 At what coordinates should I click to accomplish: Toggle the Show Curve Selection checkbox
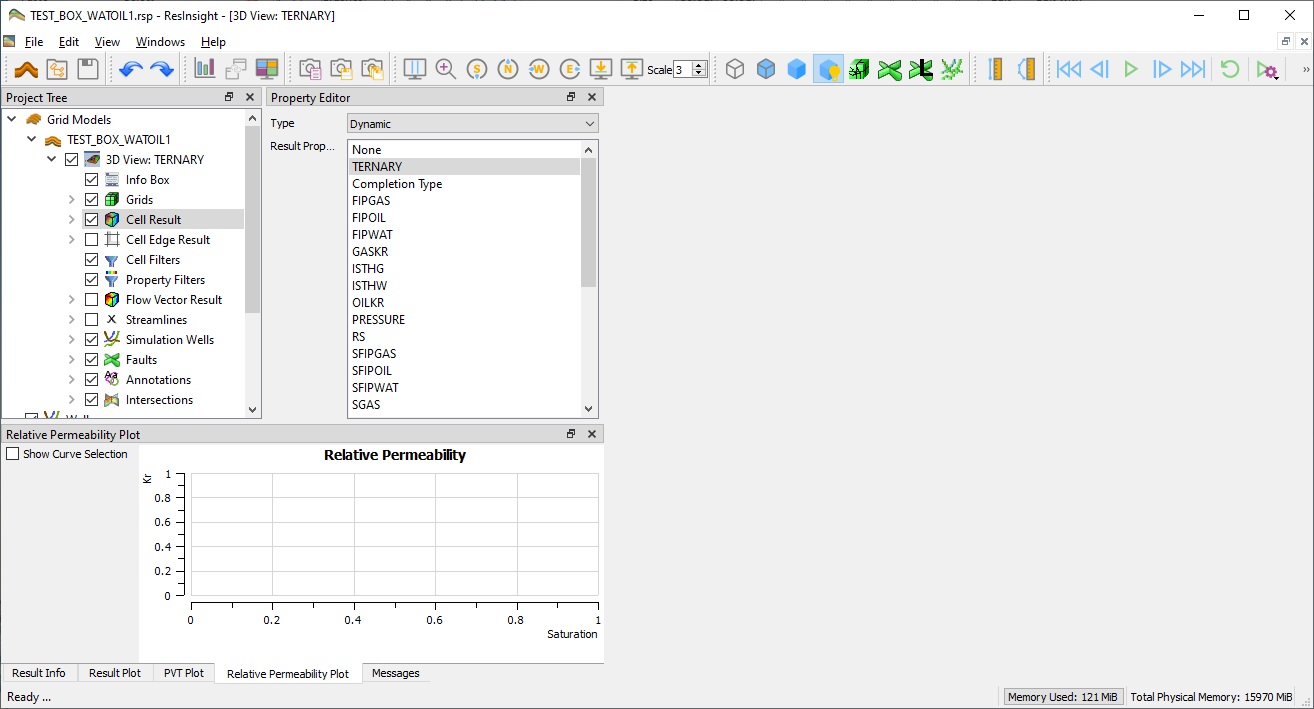(x=14, y=453)
